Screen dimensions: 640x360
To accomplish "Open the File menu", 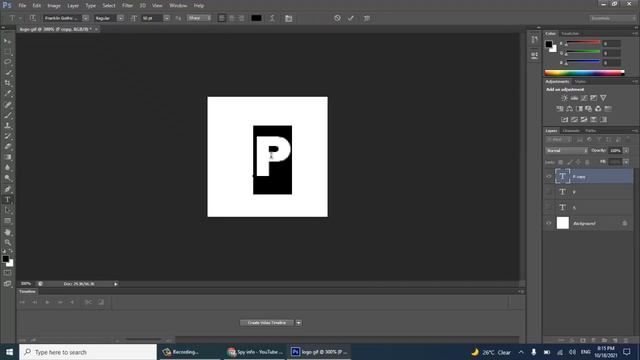I will point(22,6).
